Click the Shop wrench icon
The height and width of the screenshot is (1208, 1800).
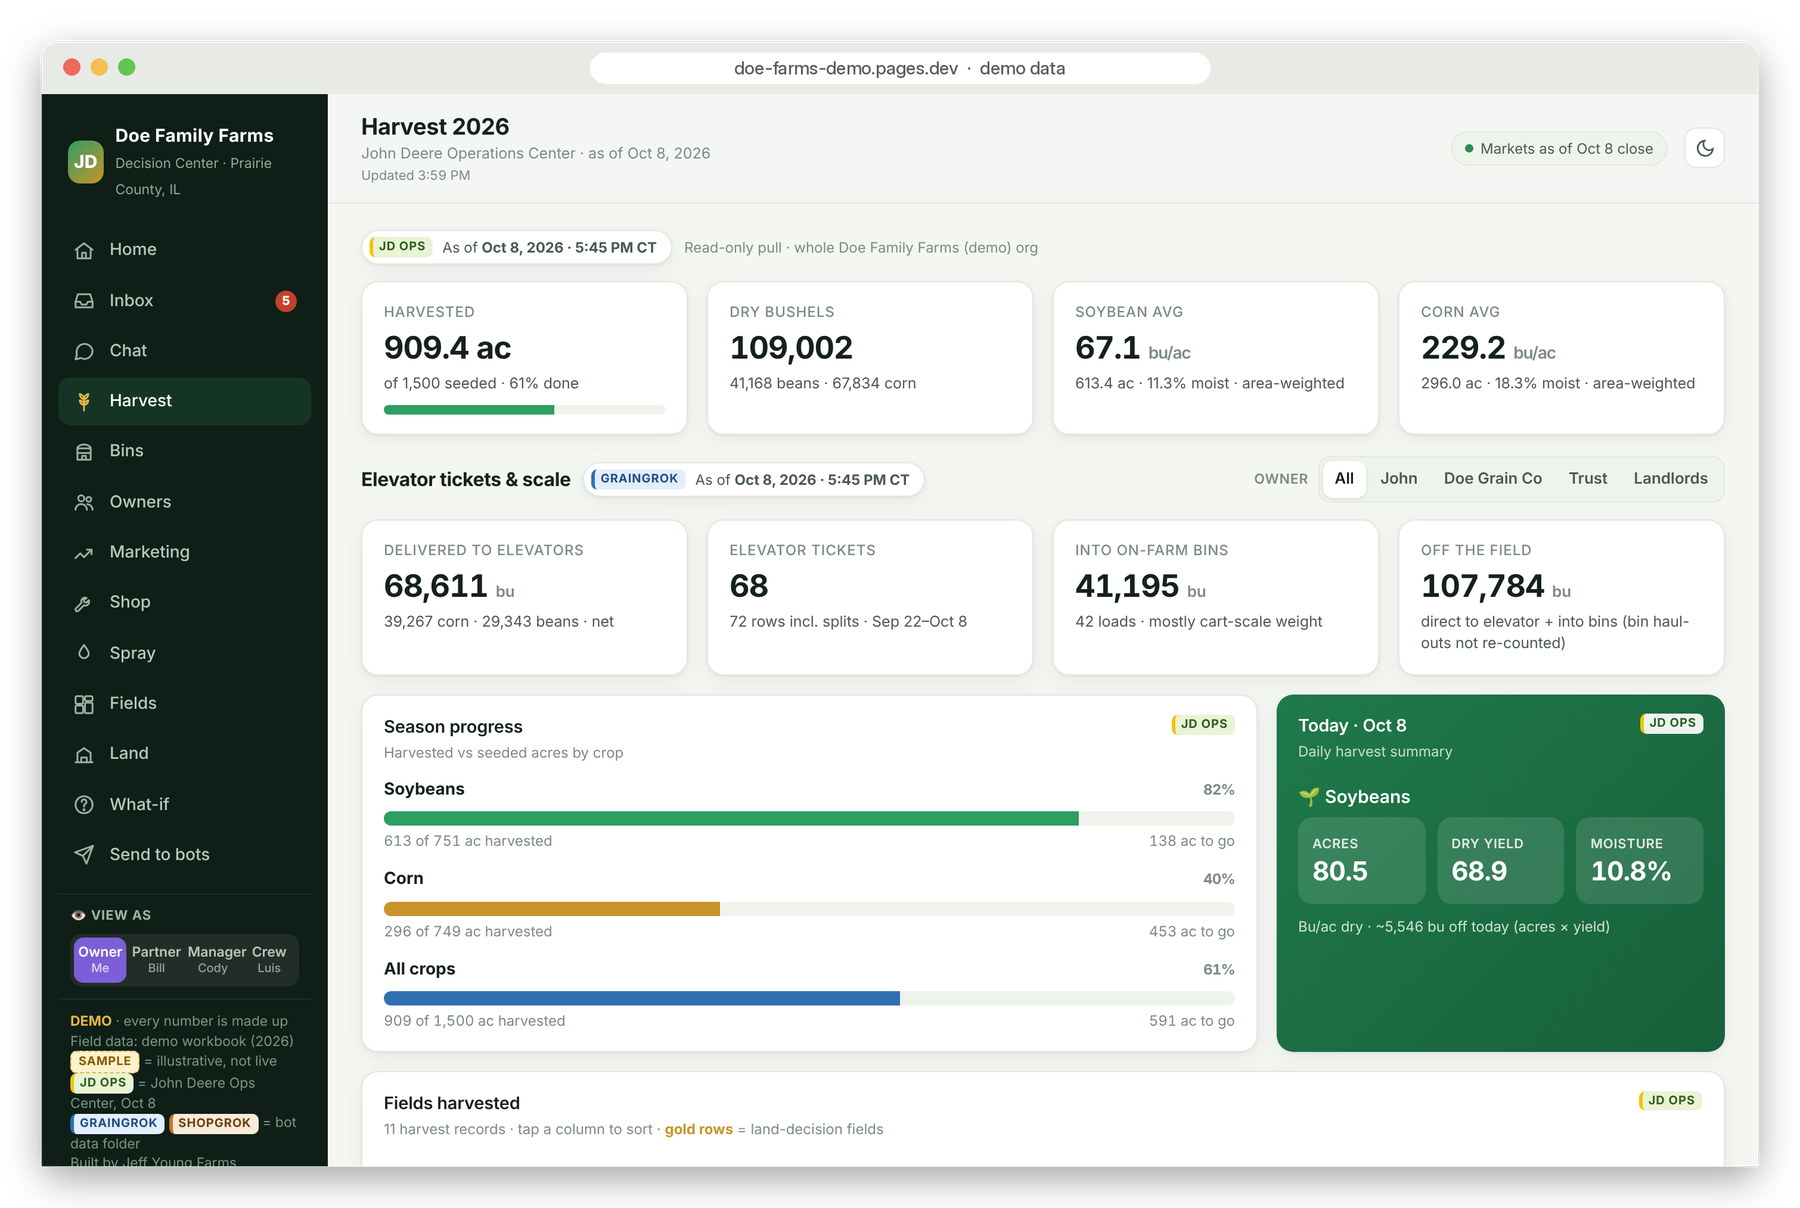(84, 603)
